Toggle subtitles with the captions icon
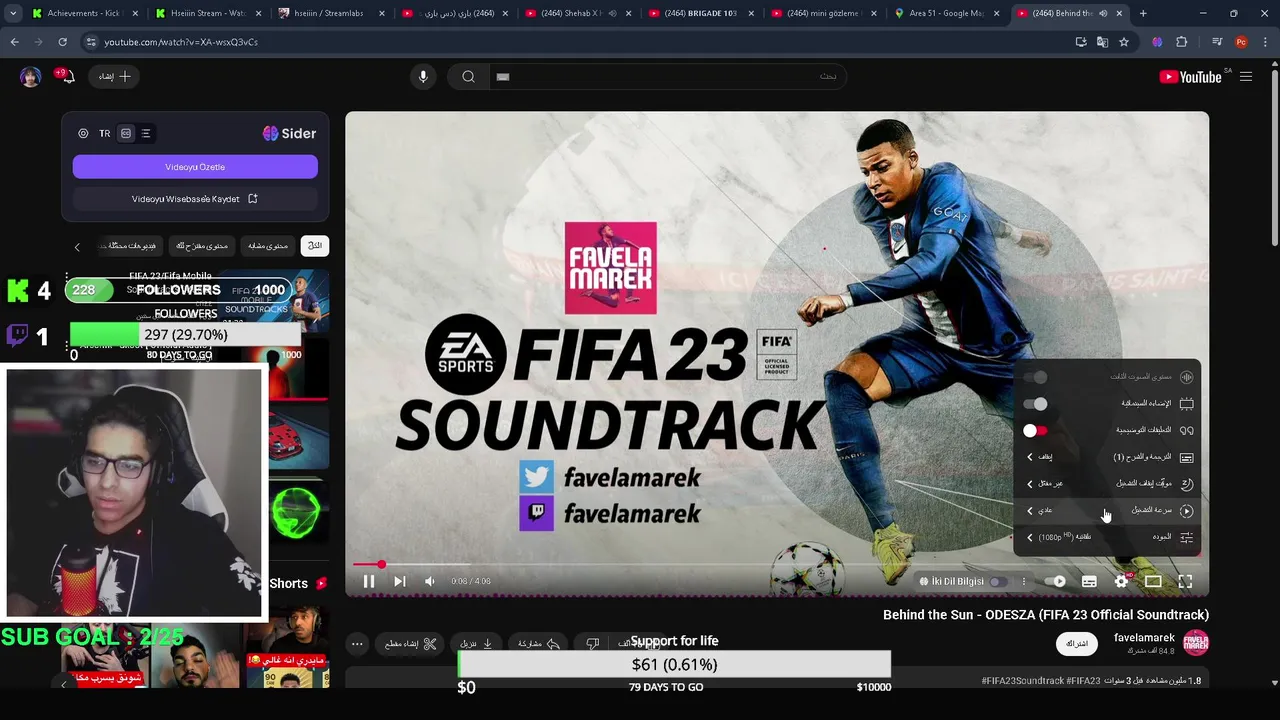The height and width of the screenshot is (720, 1280). coord(1089,581)
